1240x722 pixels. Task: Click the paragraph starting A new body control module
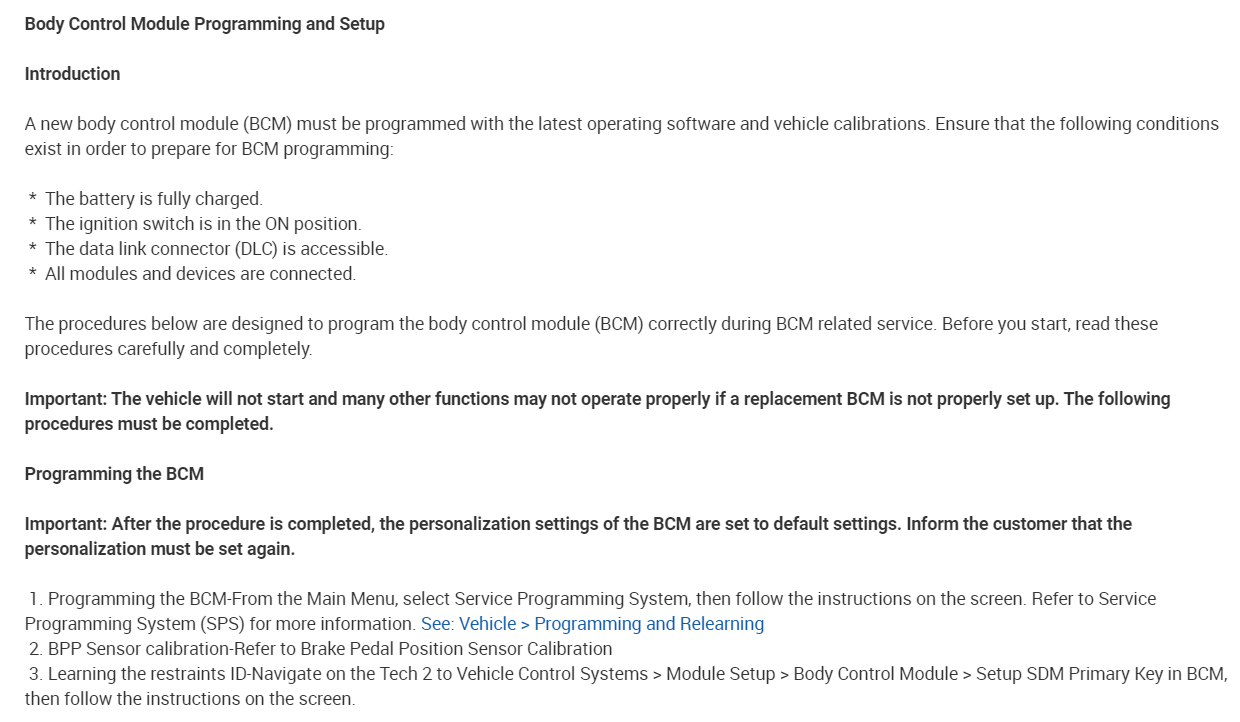pyautogui.click(x=620, y=124)
